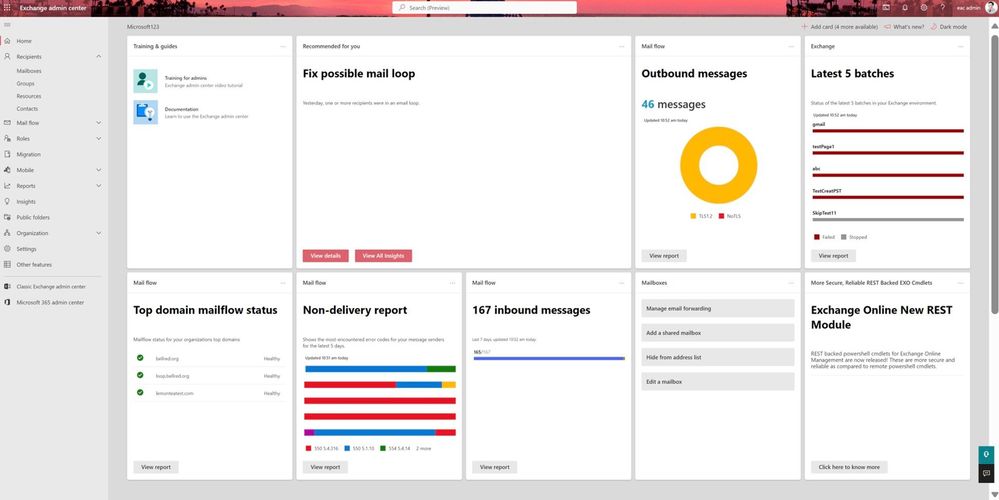Open Insights using the lightbulb icon
Screen dimensions: 999x500
7,201
